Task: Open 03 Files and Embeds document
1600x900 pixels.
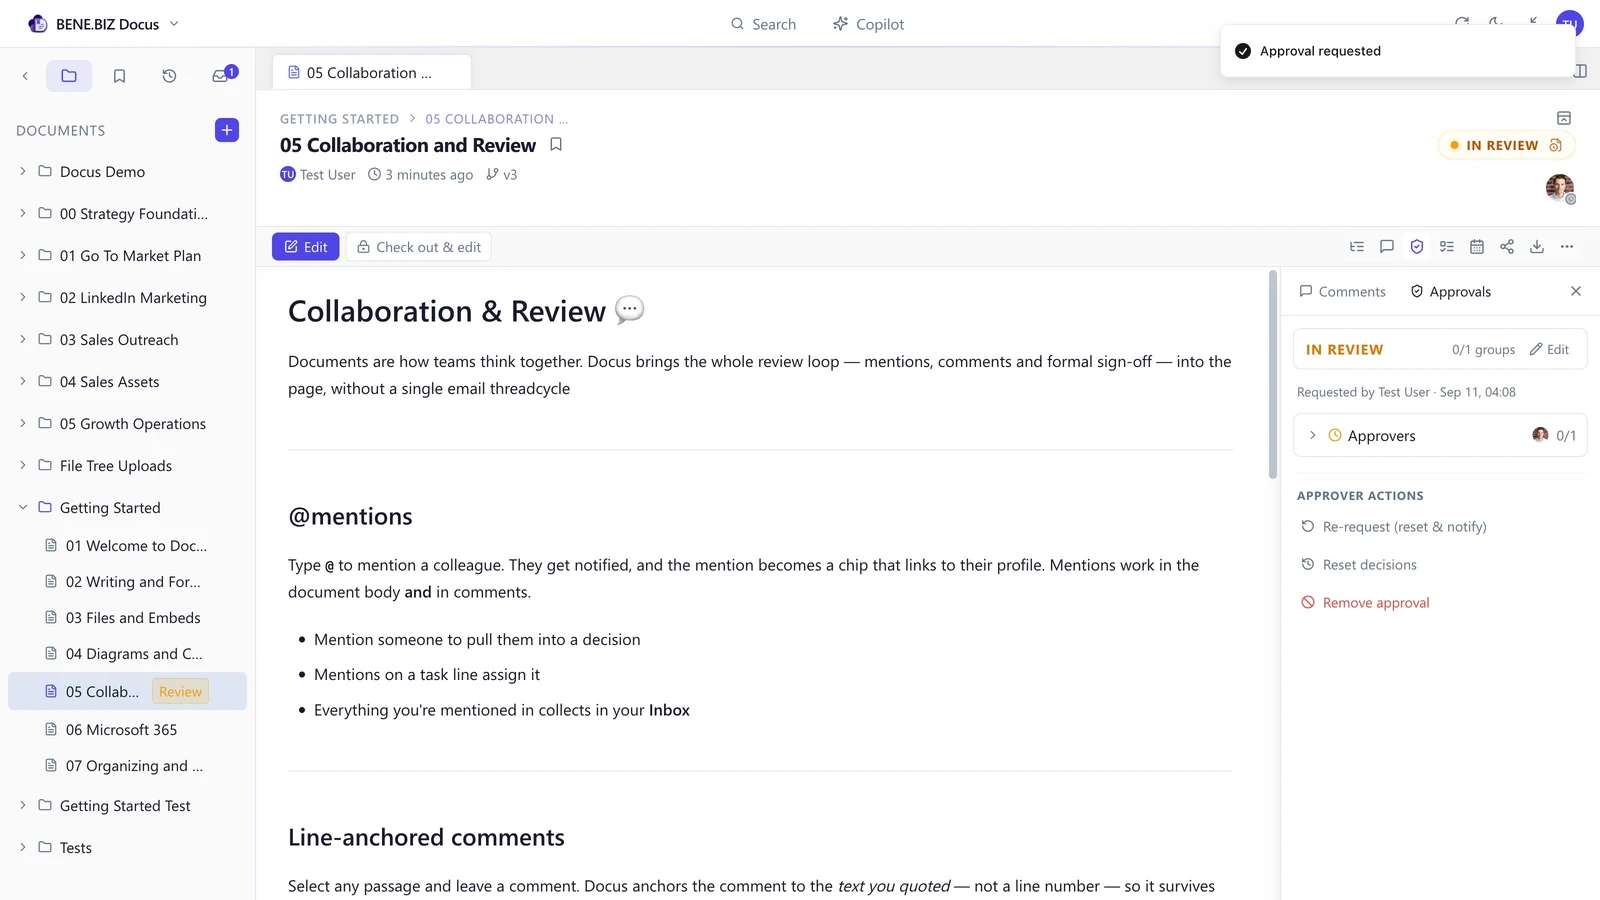Action: pos(127,618)
